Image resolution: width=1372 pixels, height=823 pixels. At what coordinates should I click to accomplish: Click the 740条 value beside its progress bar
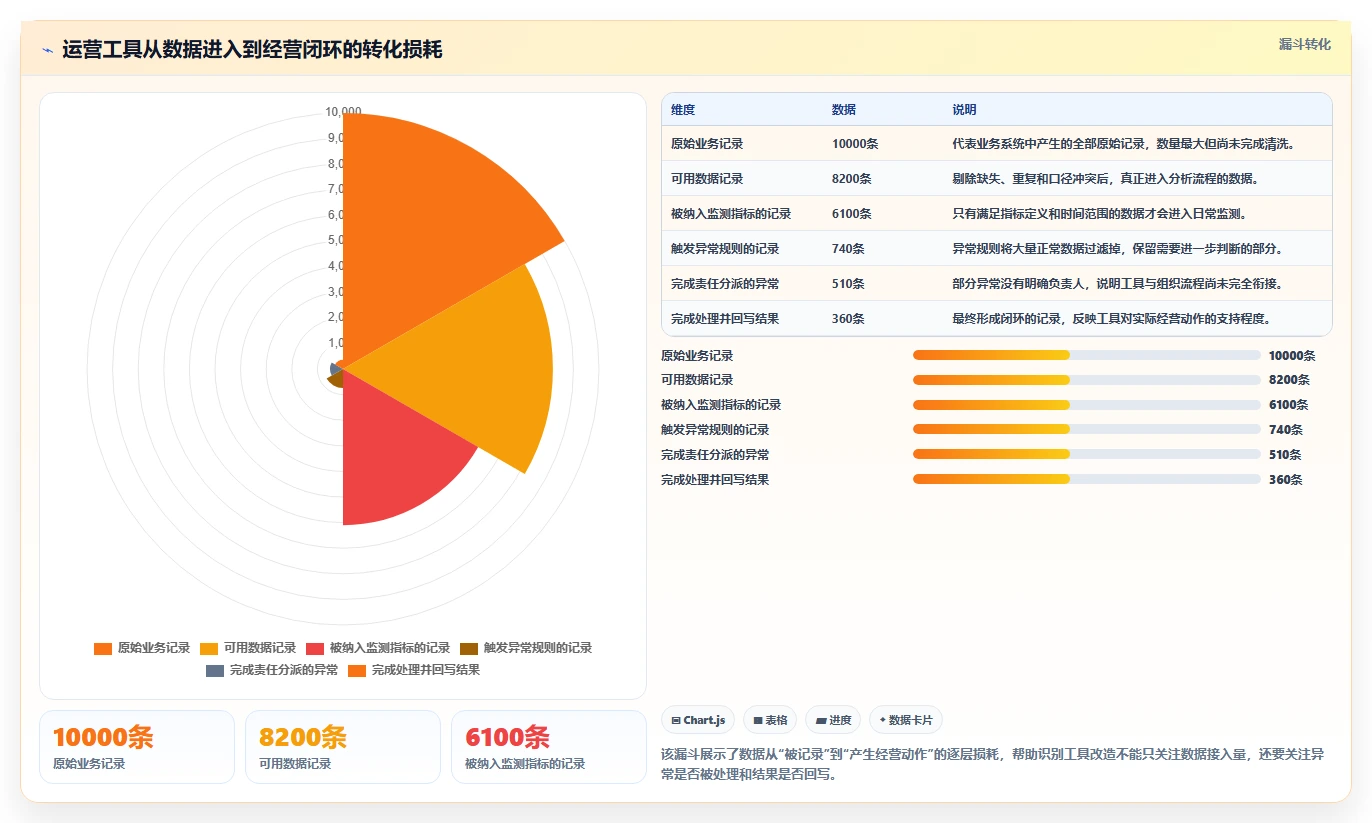(1285, 430)
